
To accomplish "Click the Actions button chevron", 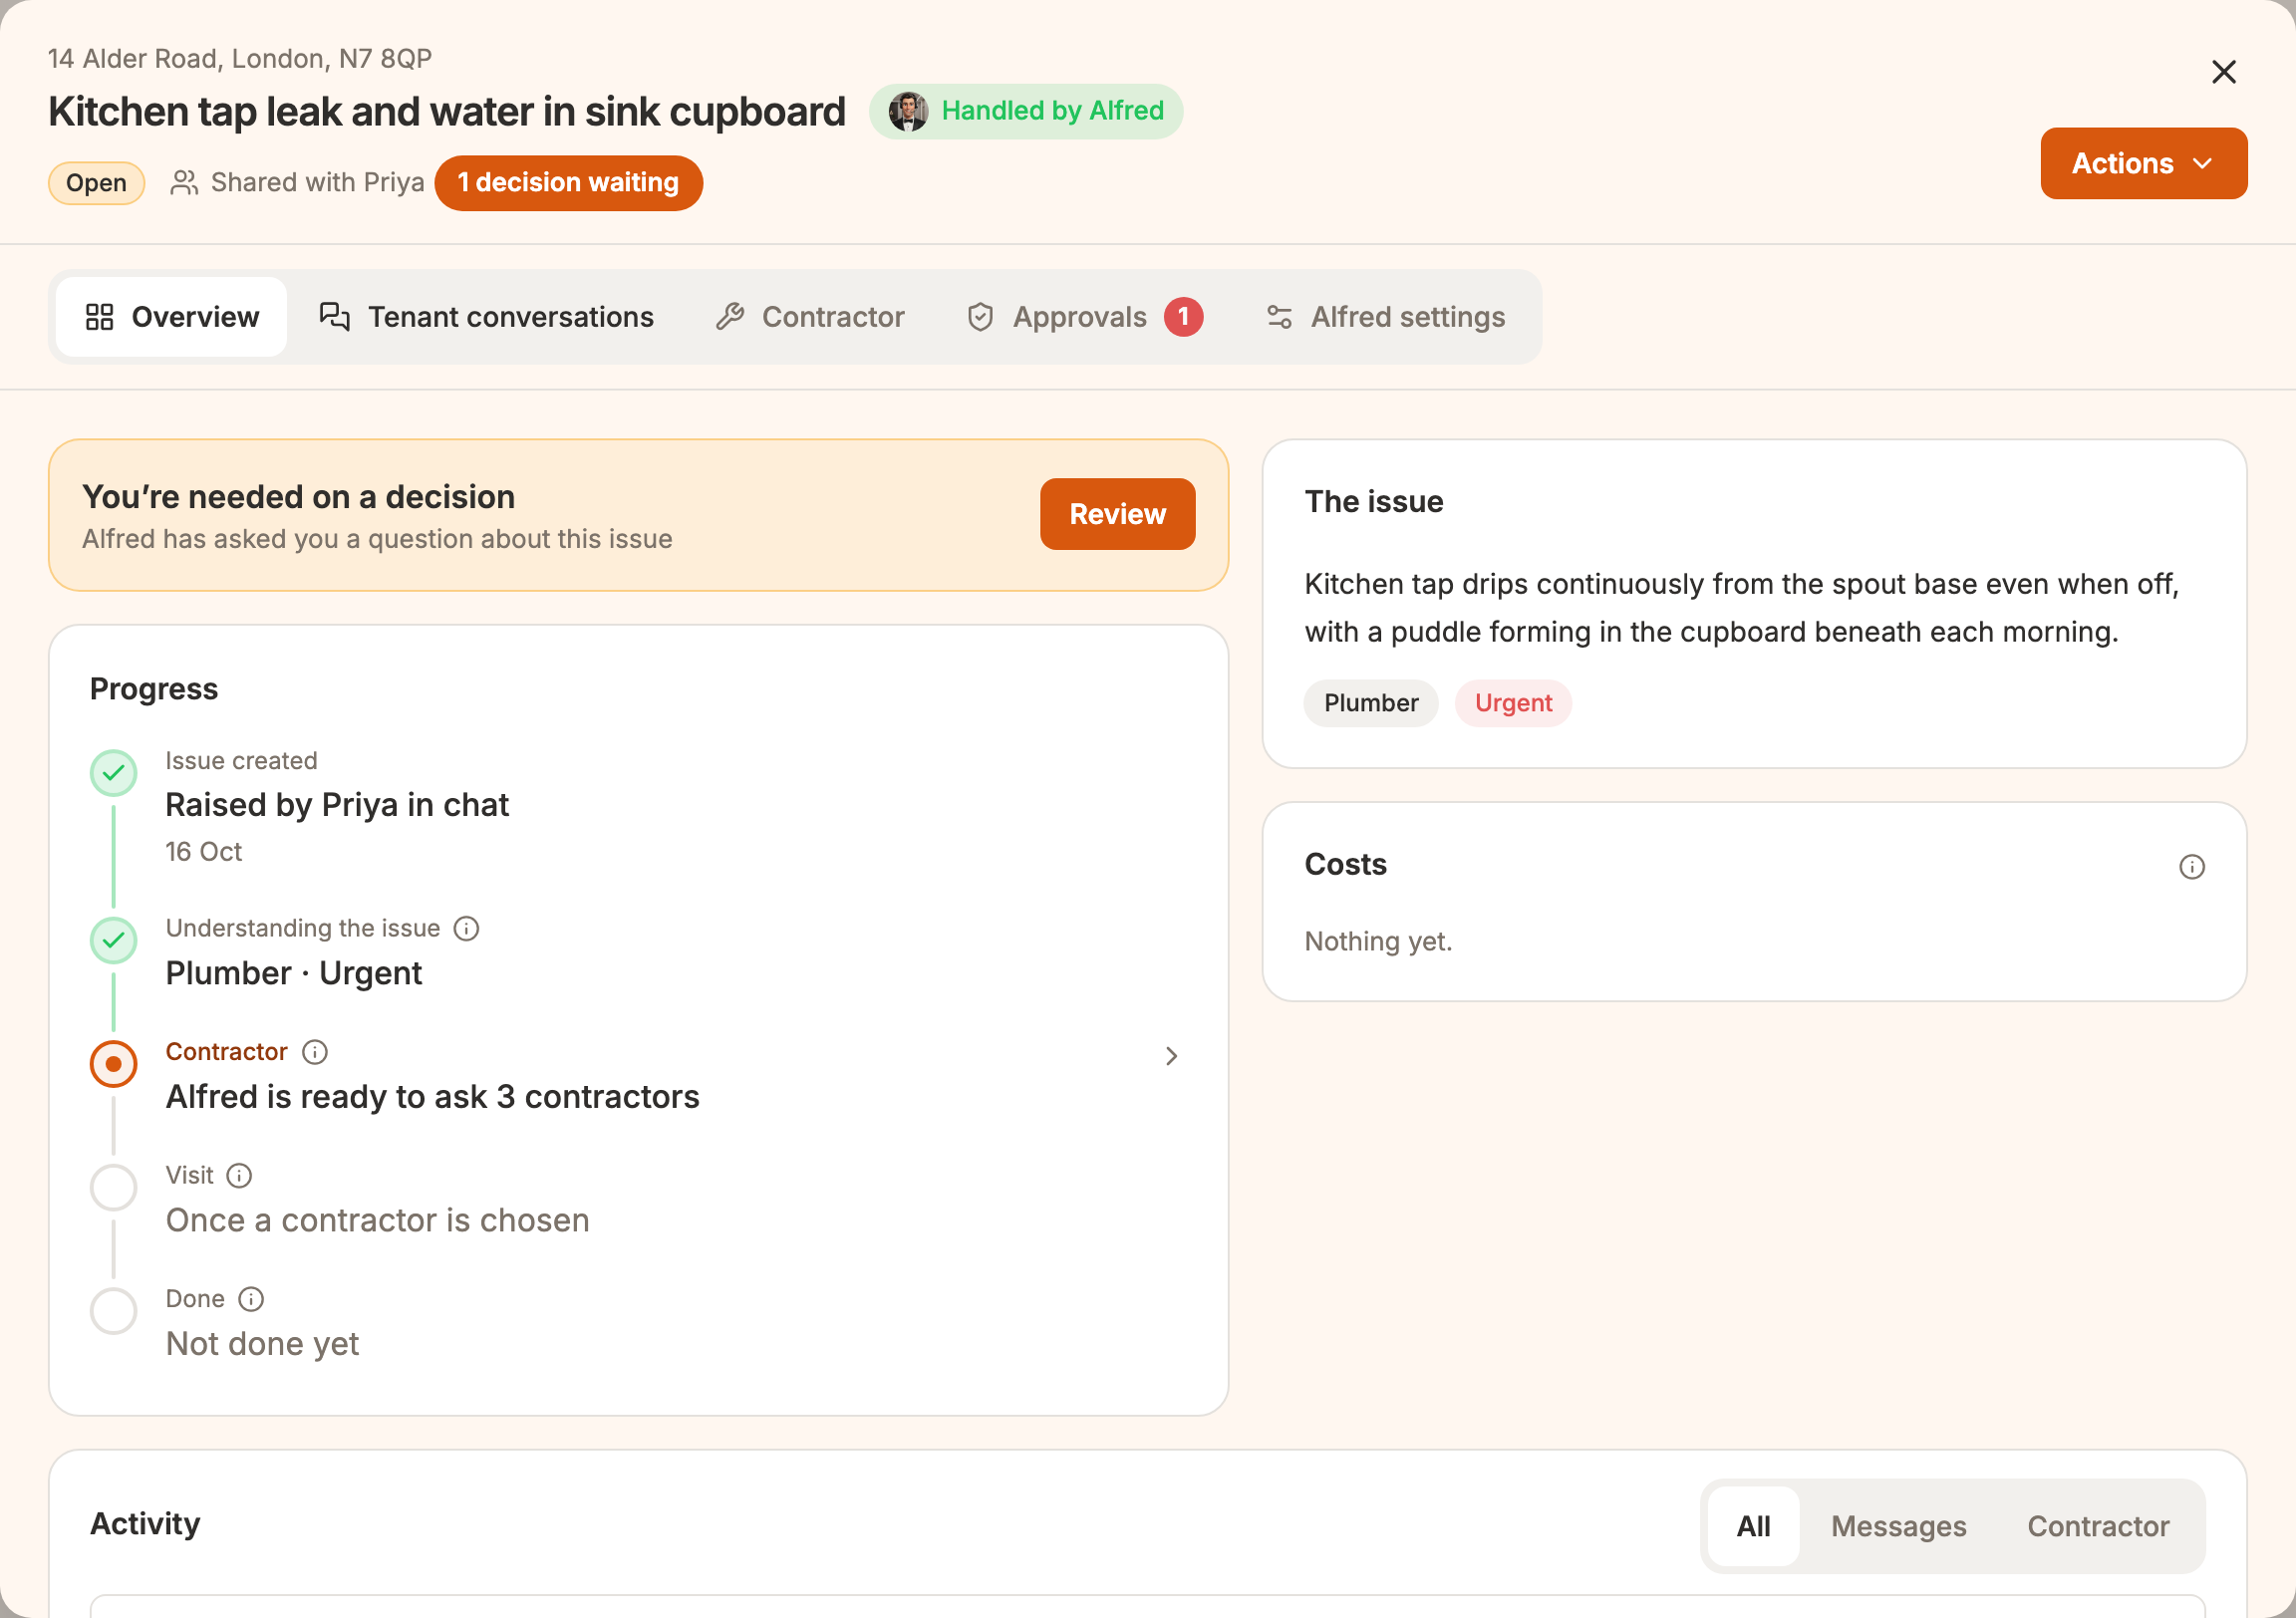I will point(2202,164).
